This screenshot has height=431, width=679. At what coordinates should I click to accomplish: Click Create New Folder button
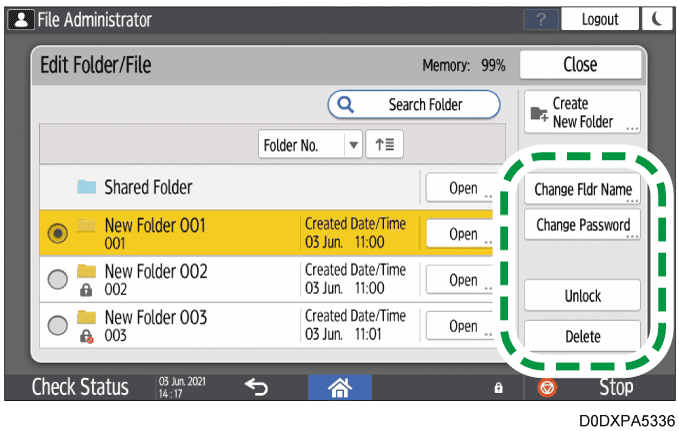click(581, 112)
